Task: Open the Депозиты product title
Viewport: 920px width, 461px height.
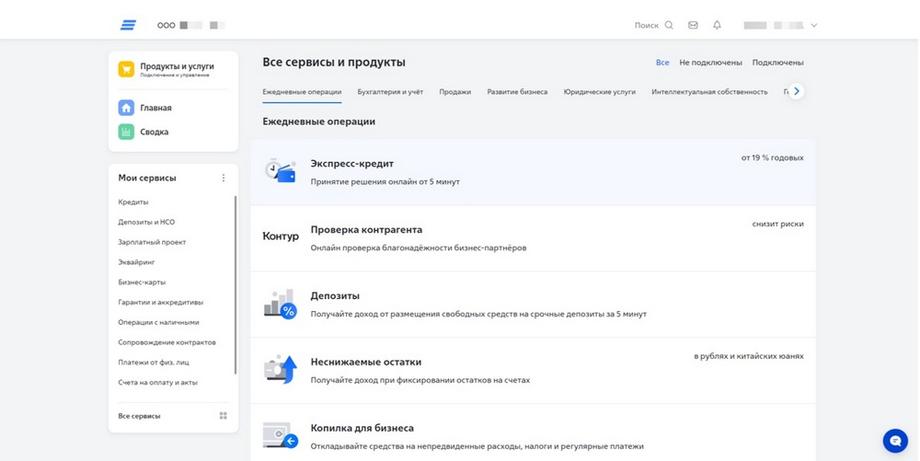Action: point(335,296)
